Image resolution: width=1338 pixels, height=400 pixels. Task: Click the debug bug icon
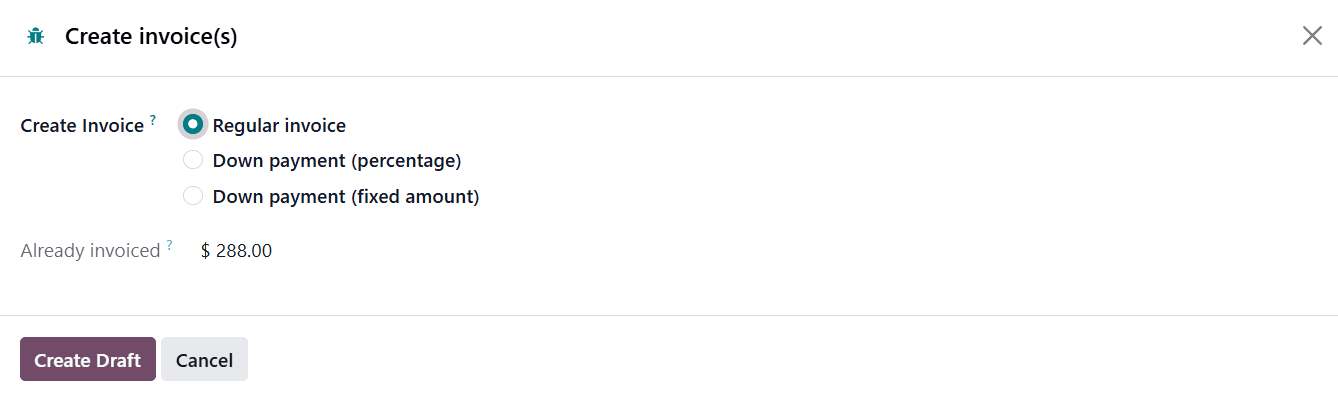[36, 37]
